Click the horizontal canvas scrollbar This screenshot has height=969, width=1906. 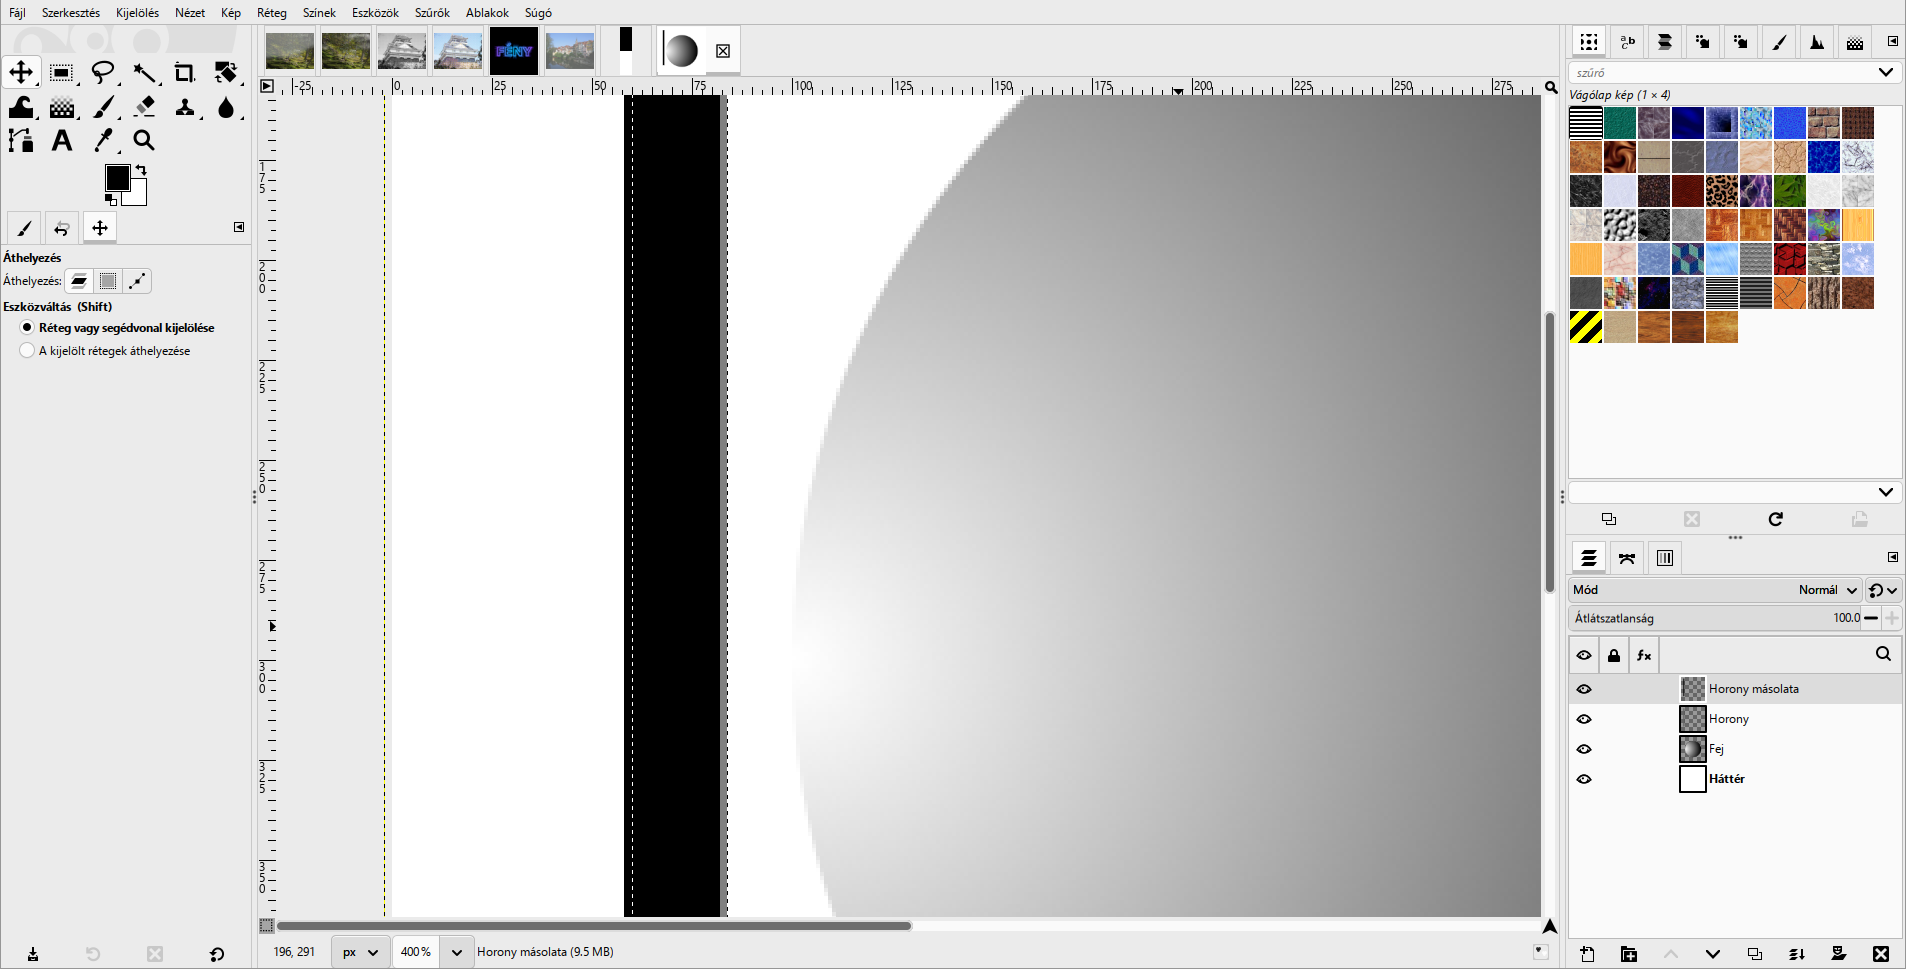coord(594,926)
